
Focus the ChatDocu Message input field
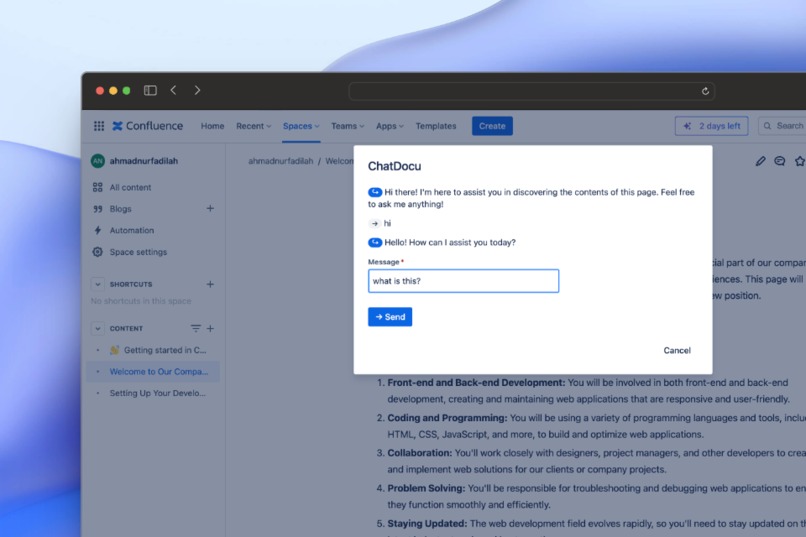click(x=463, y=281)
